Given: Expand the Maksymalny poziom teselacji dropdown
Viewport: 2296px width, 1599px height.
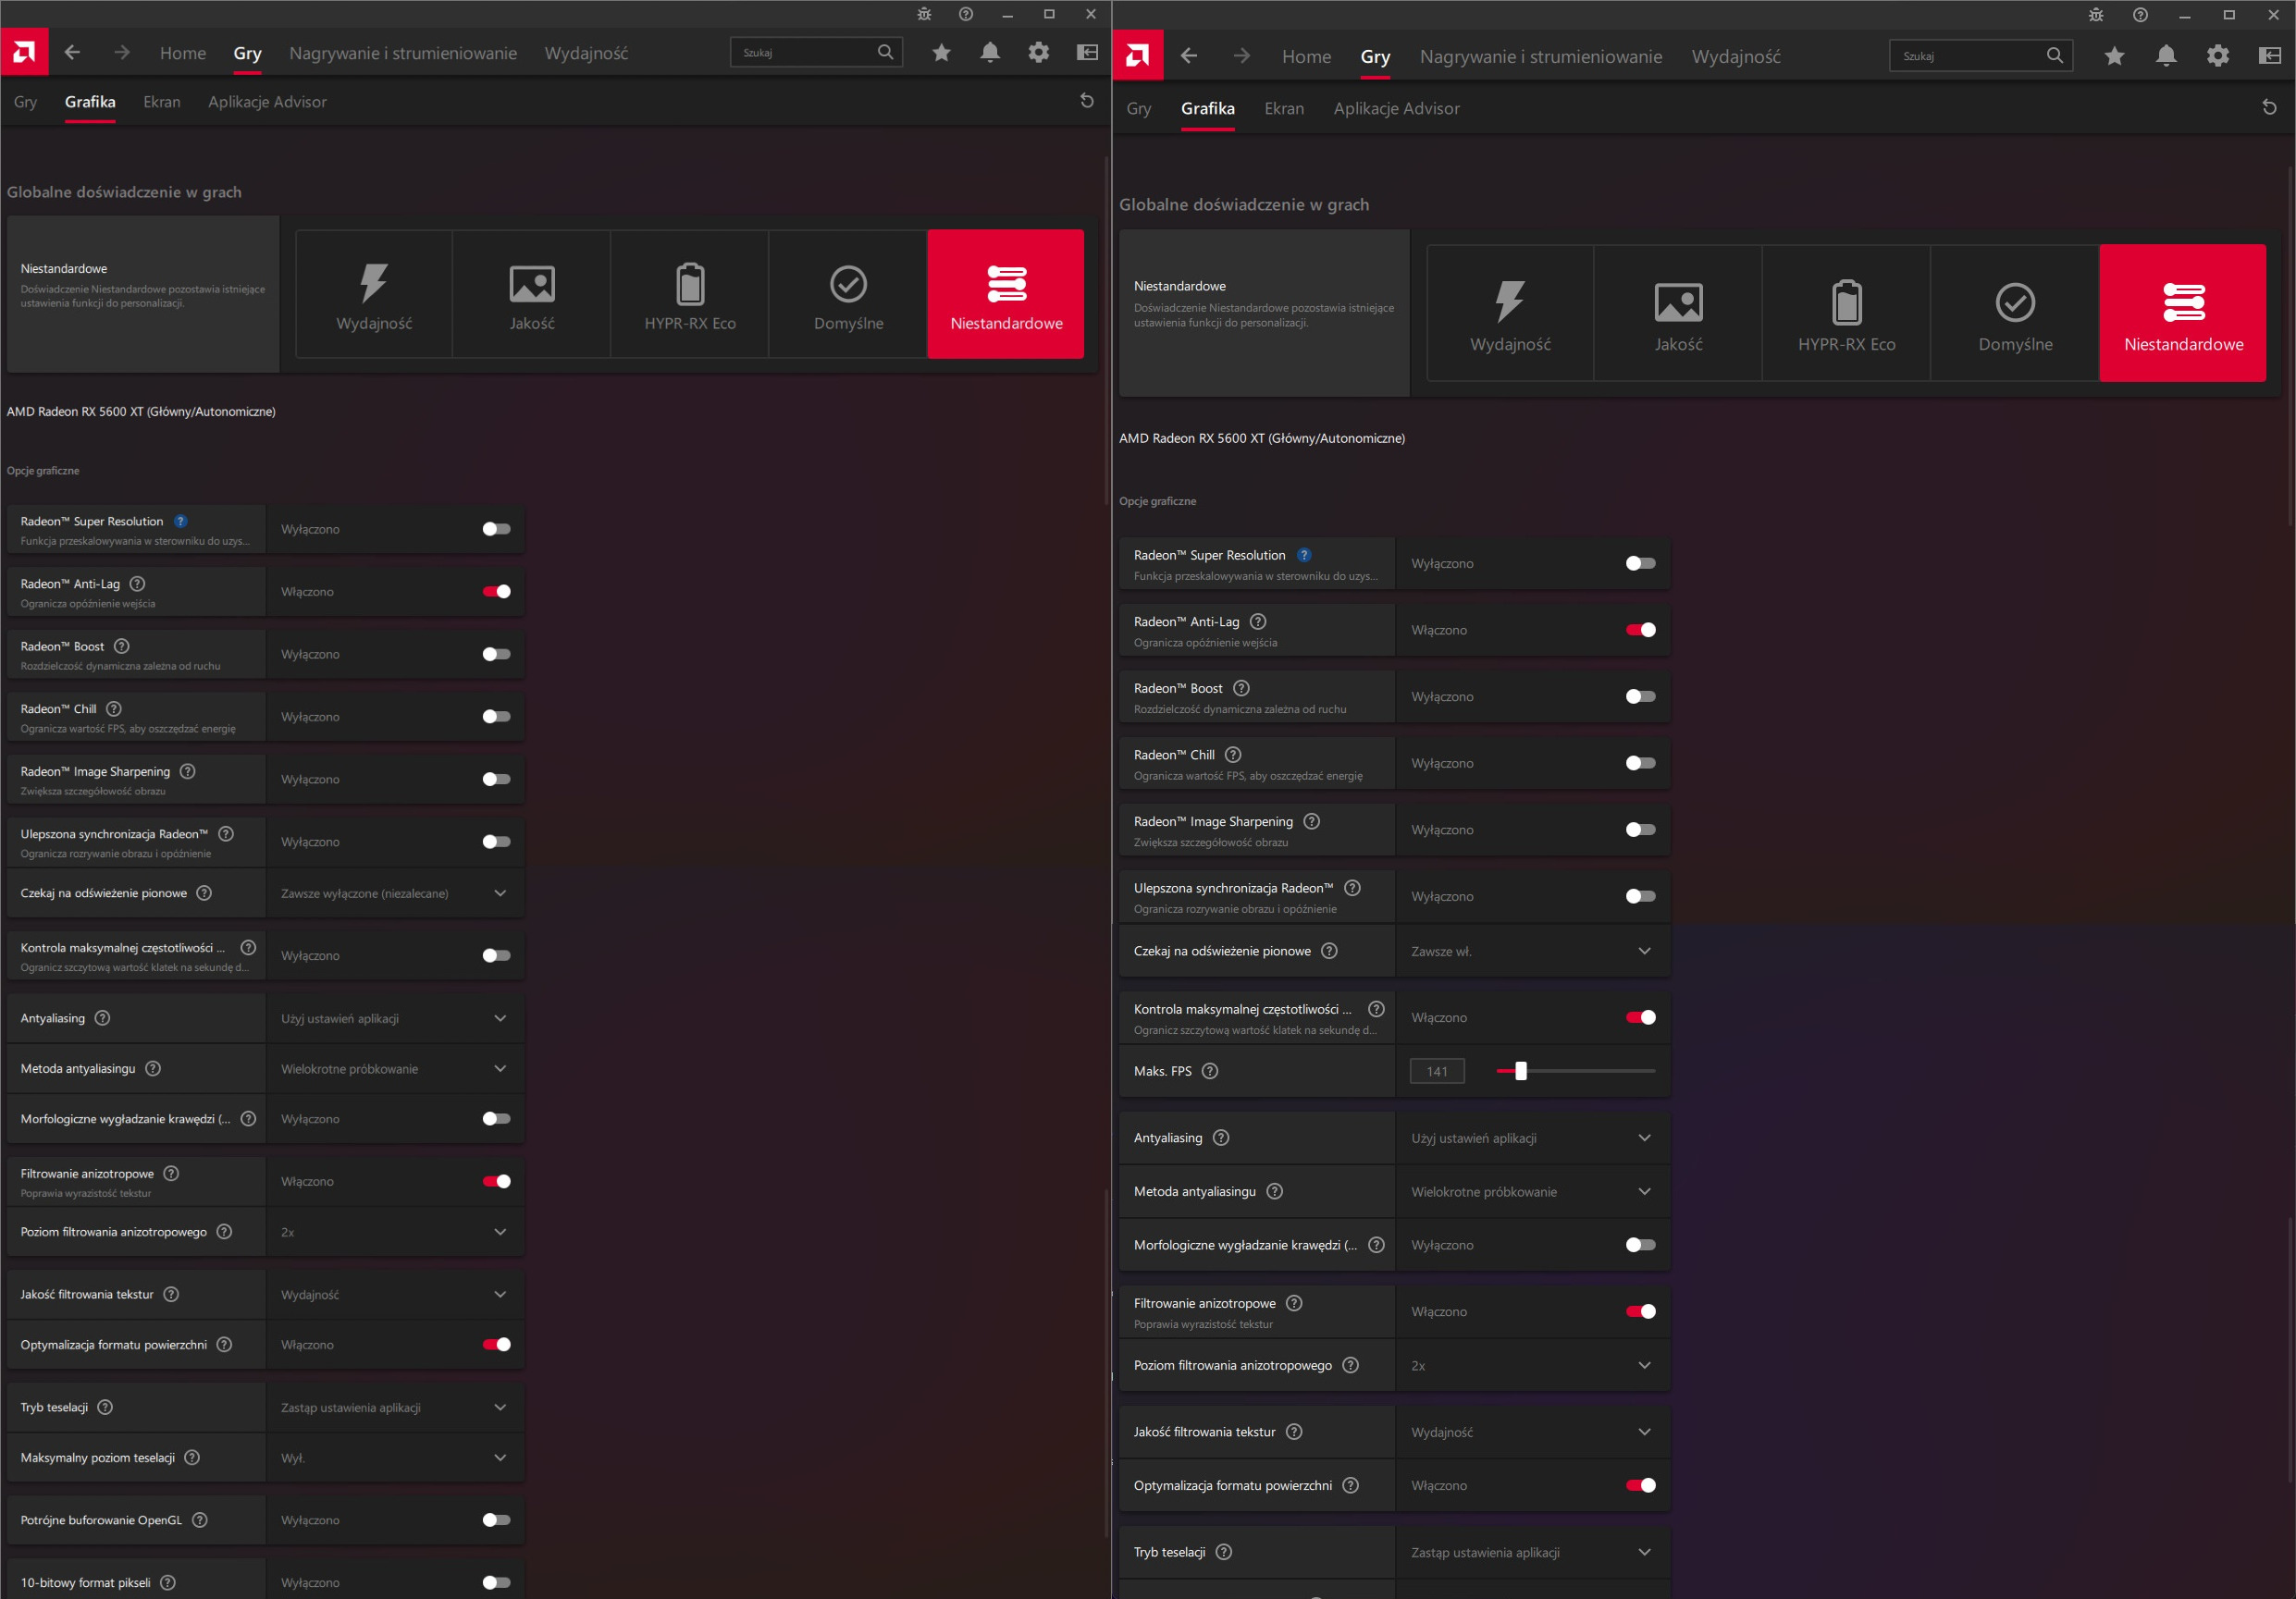Looking at the screenshot, I should click(x=394, y=1458).
